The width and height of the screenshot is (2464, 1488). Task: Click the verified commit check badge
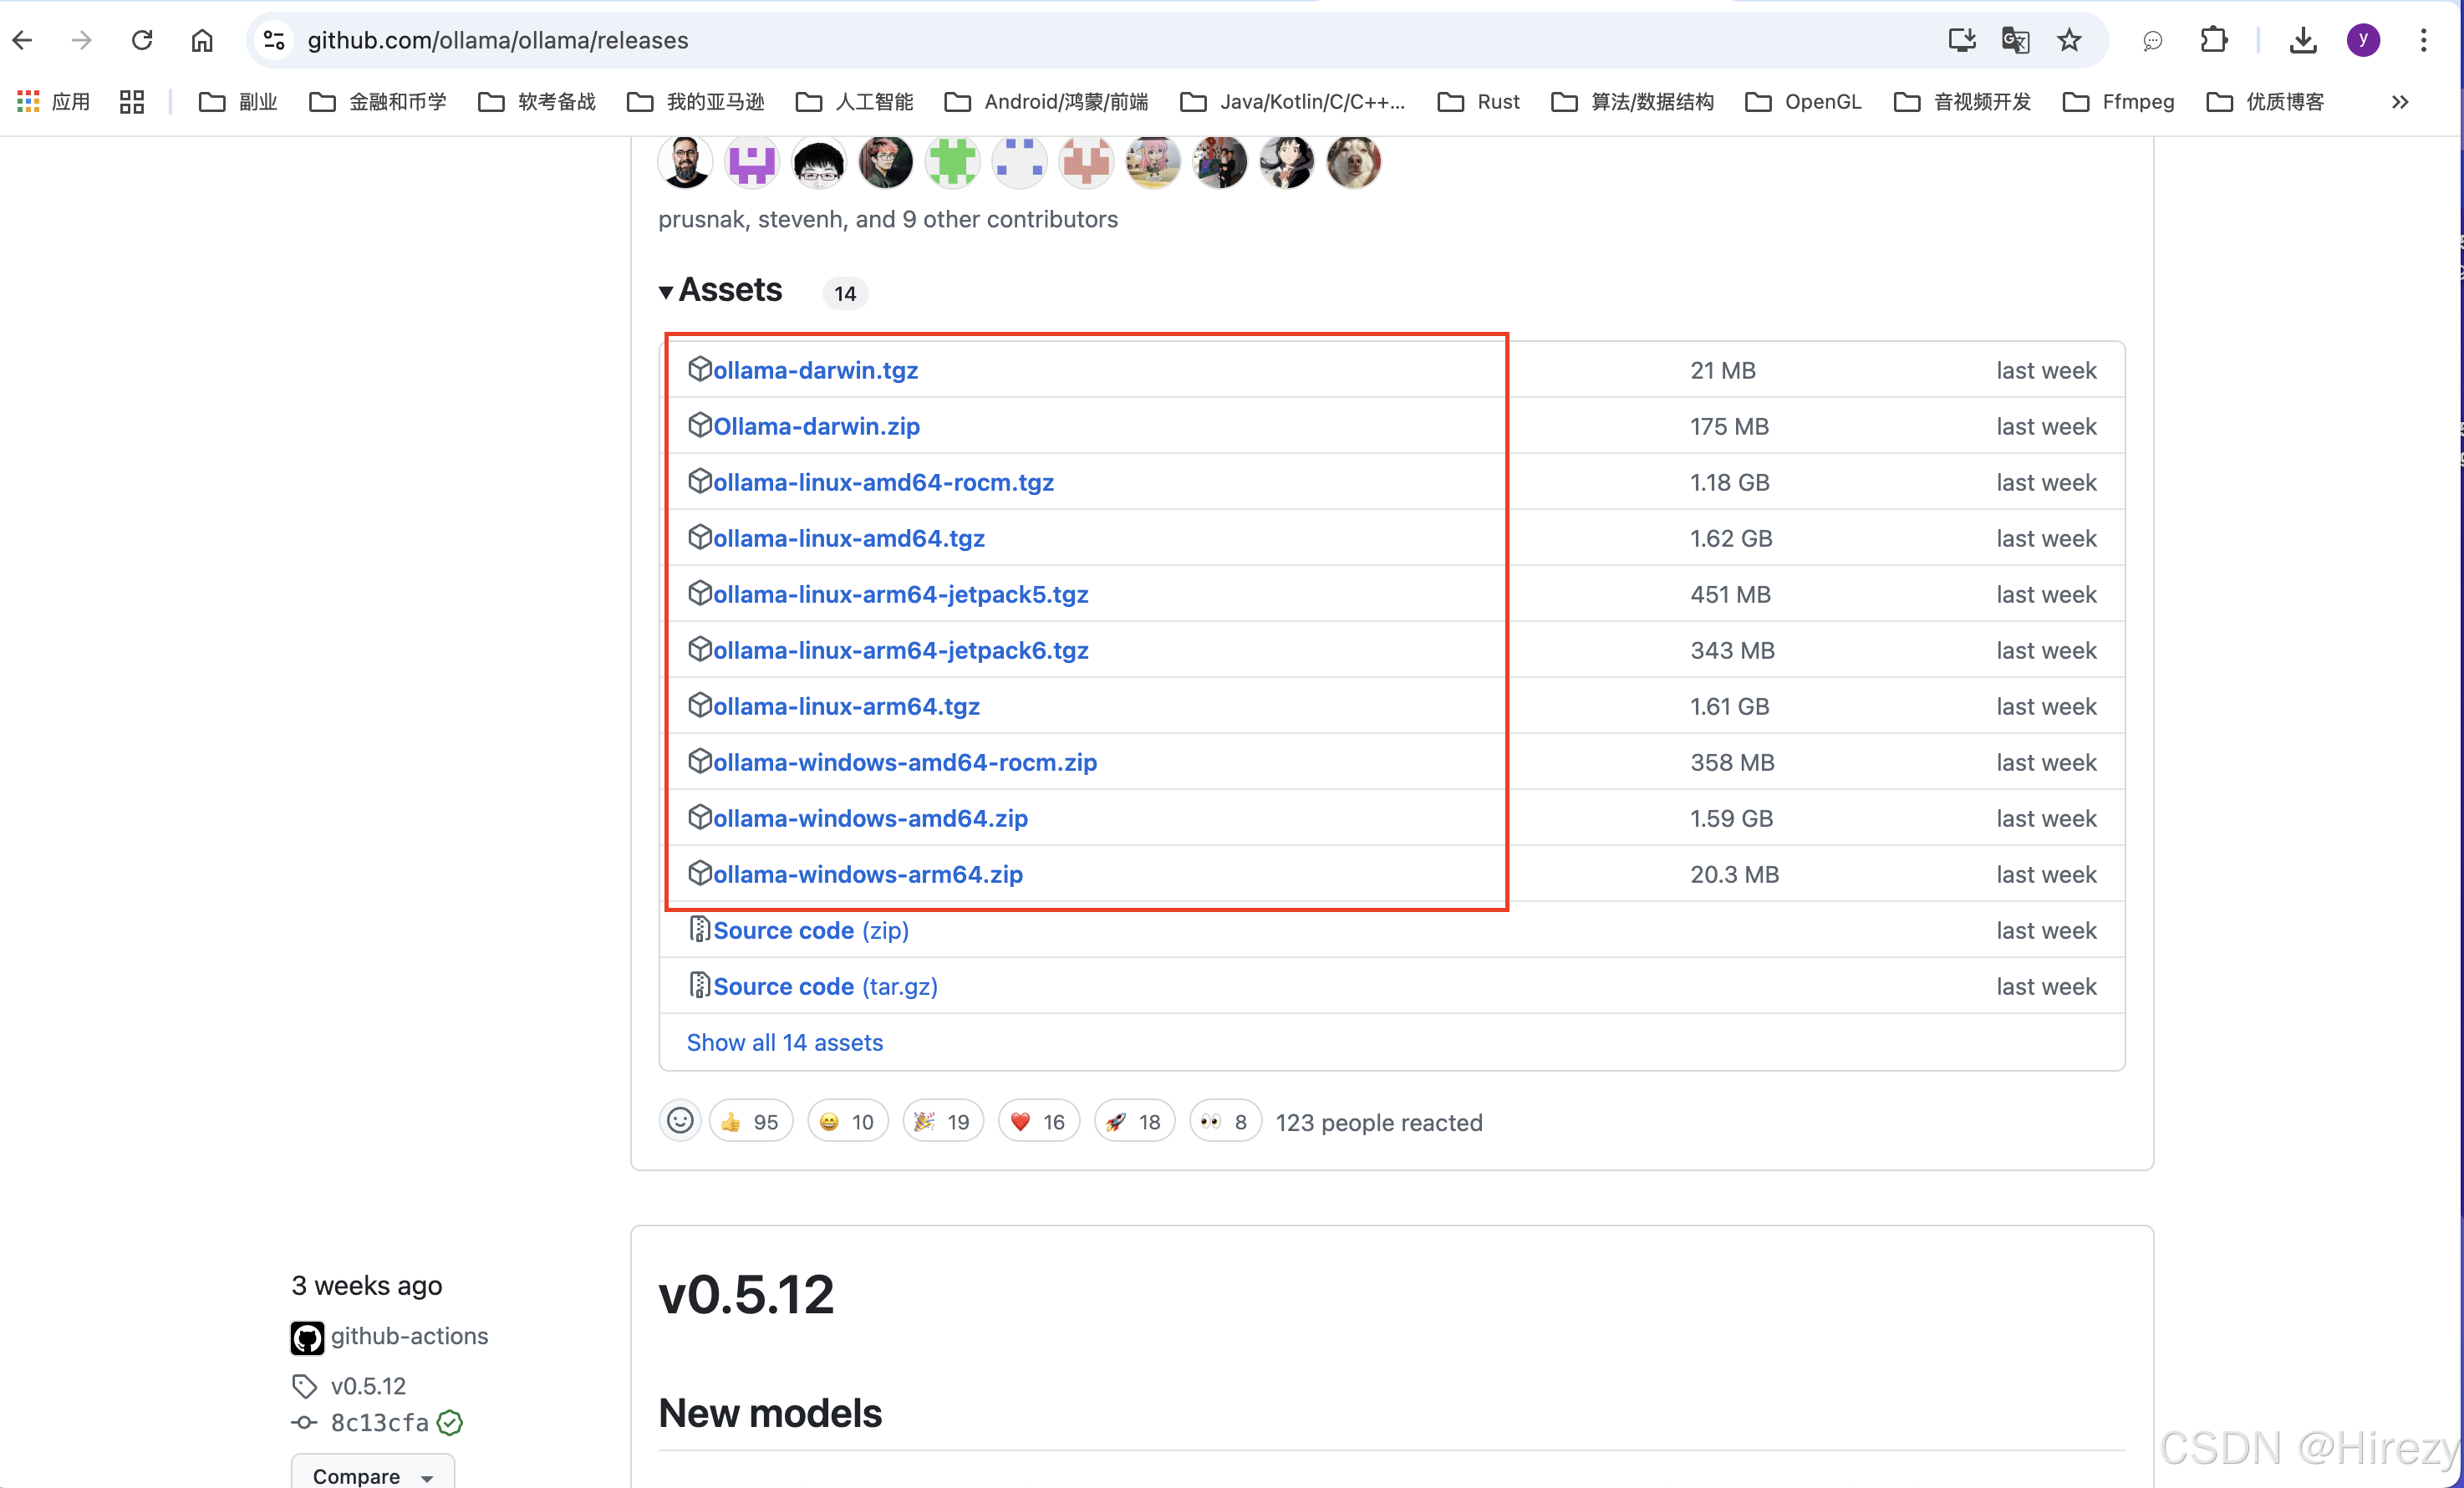(450, 1422)
